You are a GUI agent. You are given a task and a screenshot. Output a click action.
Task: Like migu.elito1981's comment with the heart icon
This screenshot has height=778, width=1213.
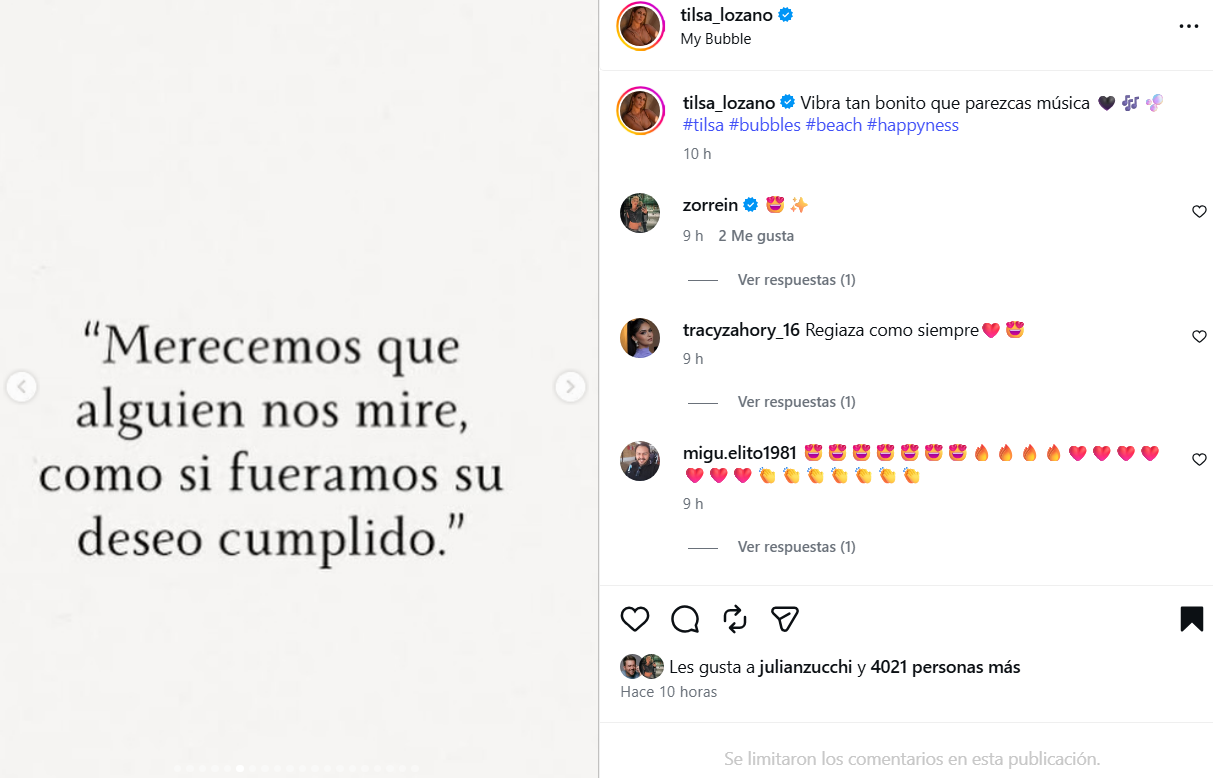pyautogui.click(x=1199, y=459)
